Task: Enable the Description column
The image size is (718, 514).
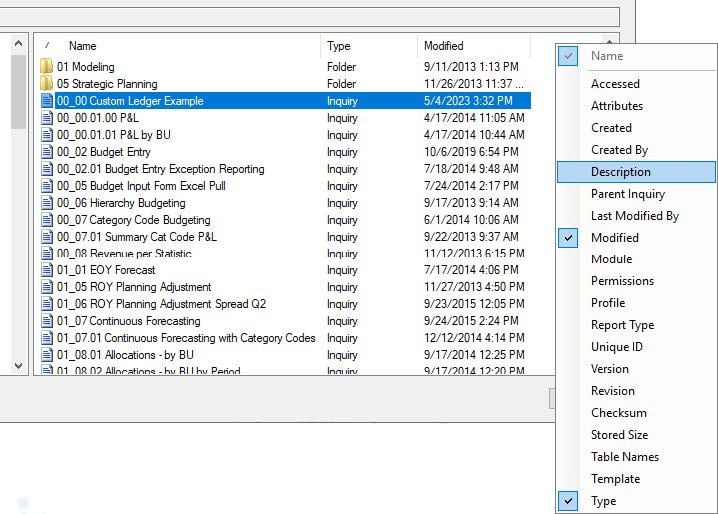Action: [620, 172]
